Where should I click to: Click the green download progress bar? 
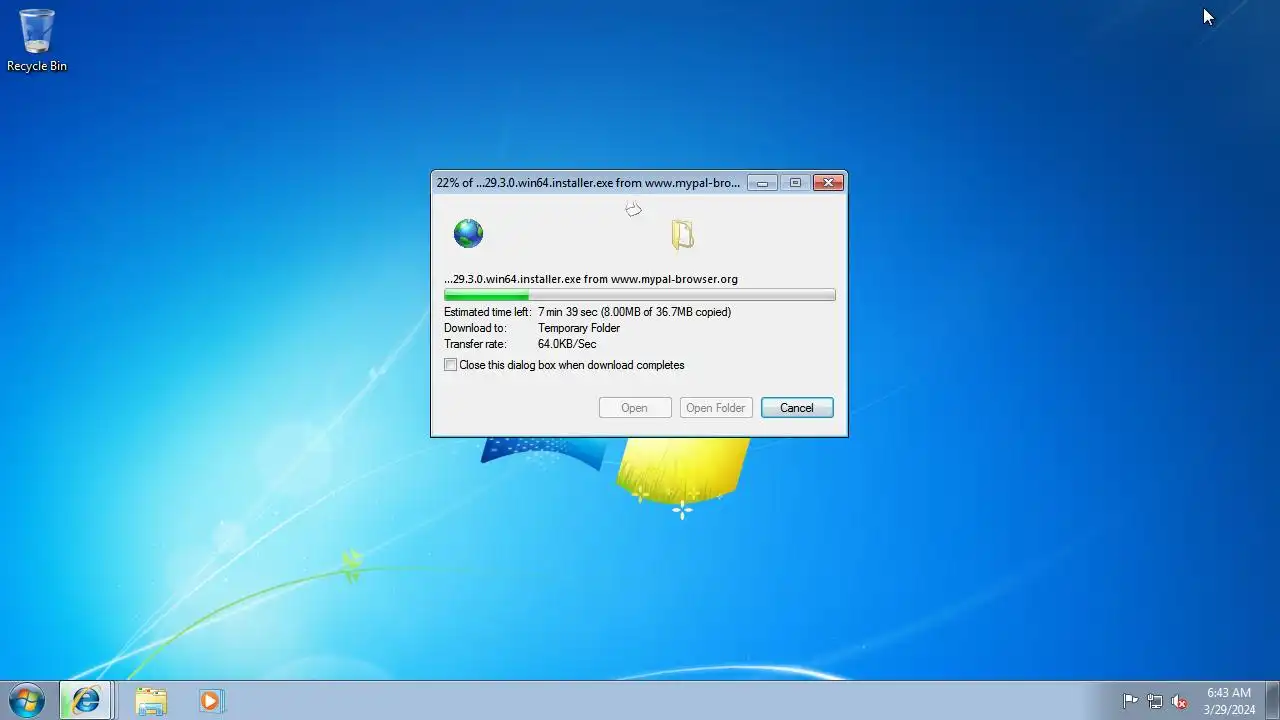pos(640,295)
